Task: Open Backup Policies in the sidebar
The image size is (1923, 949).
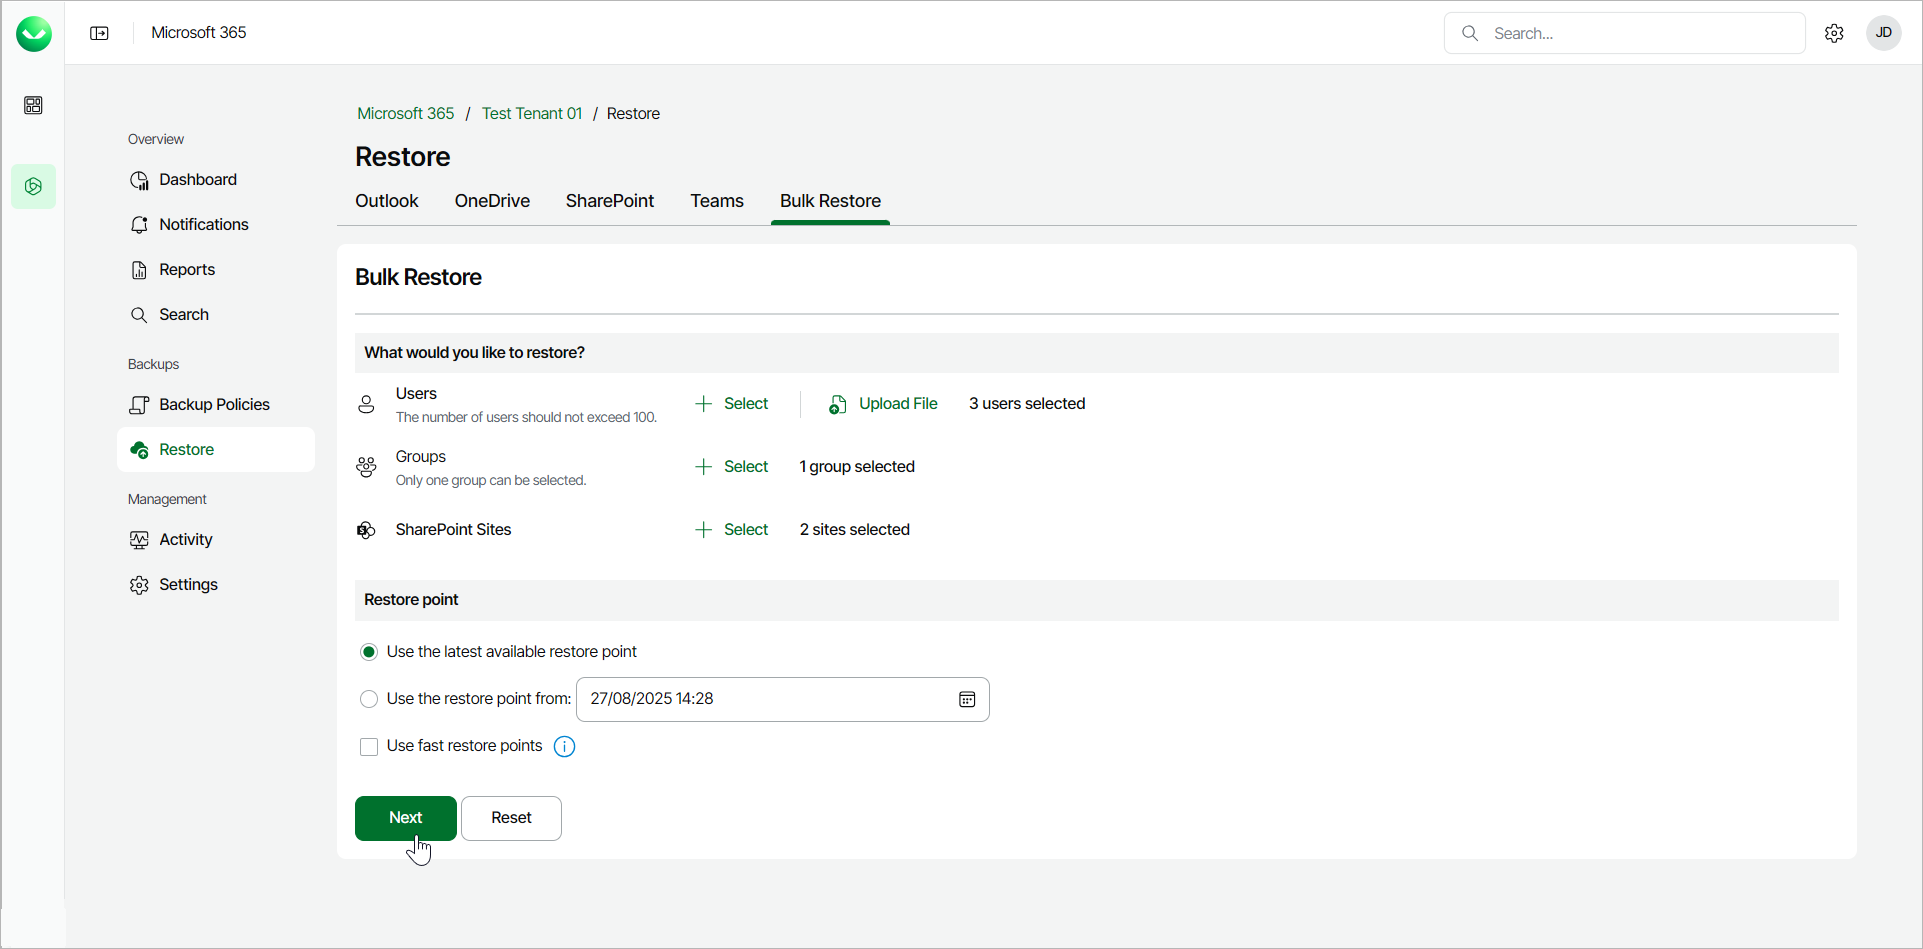Action: click(214, 404)
